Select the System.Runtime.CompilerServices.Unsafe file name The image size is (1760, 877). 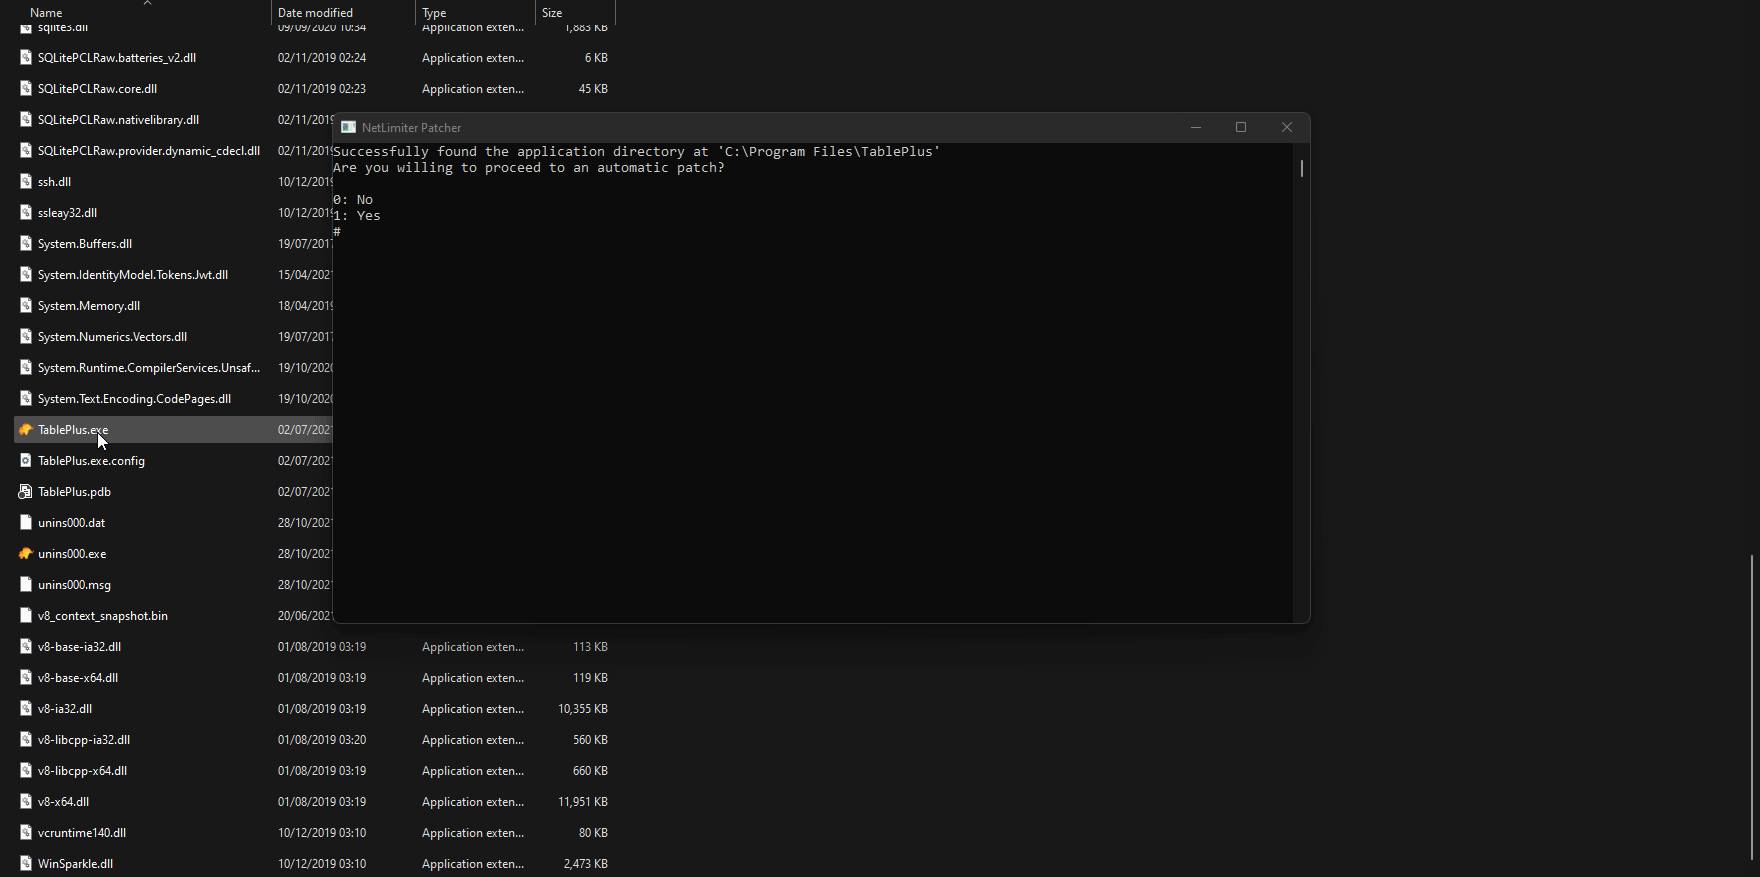pos(149,368)
